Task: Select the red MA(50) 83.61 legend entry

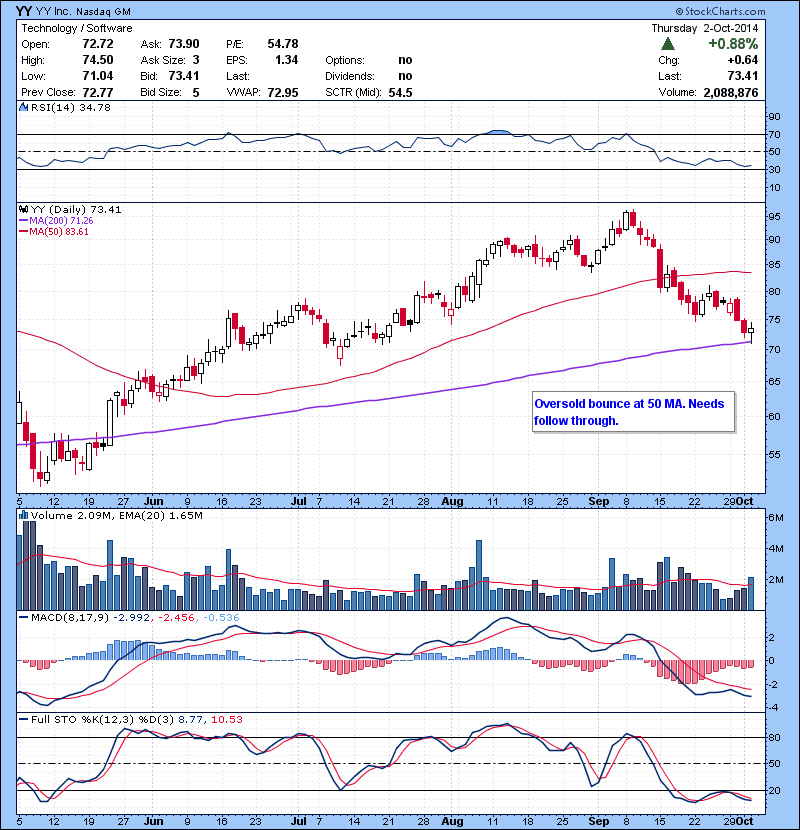Action: coord(54,232)
